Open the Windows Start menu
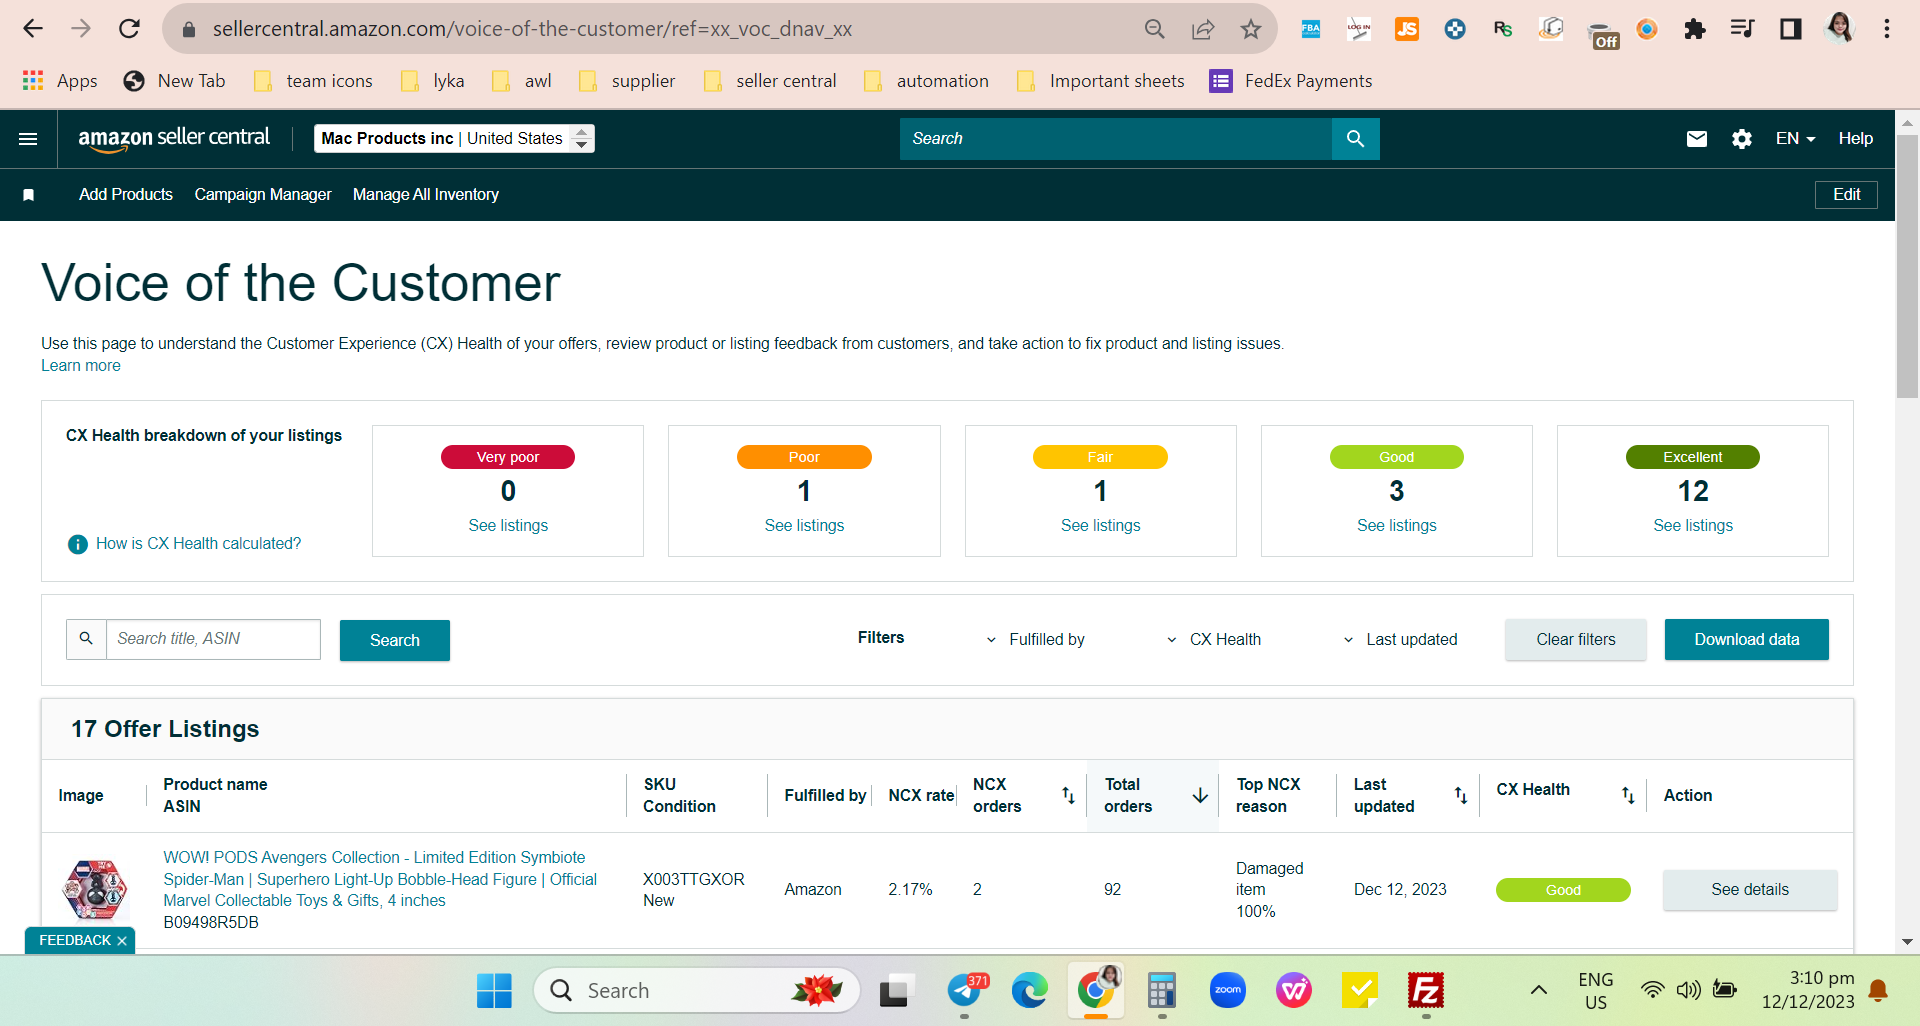 (494, 991)
